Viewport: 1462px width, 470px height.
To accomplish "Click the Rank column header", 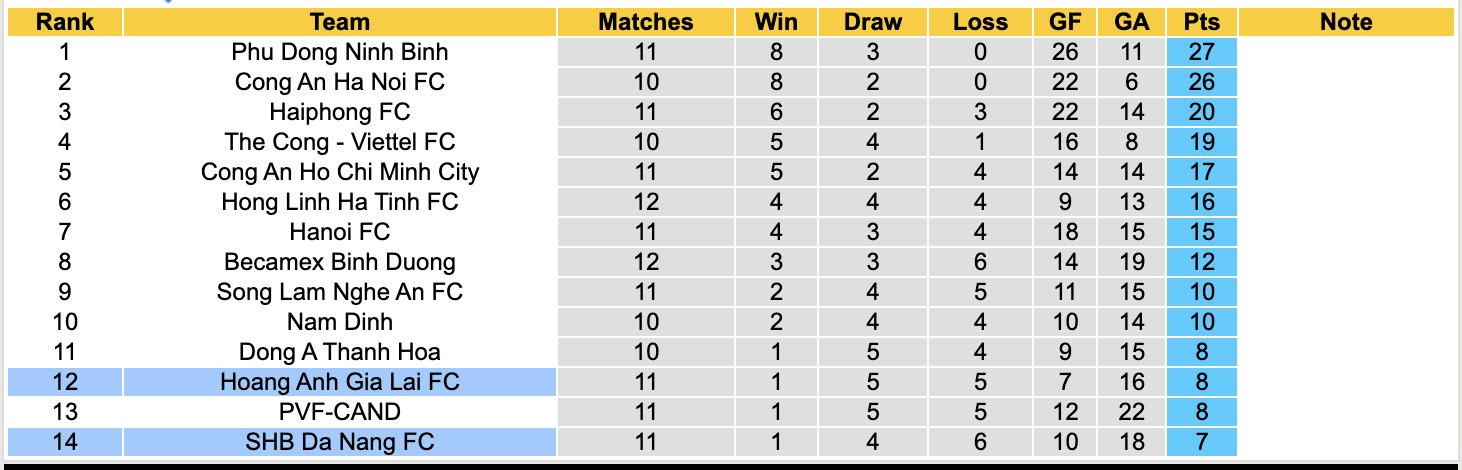I will [64, 22].
